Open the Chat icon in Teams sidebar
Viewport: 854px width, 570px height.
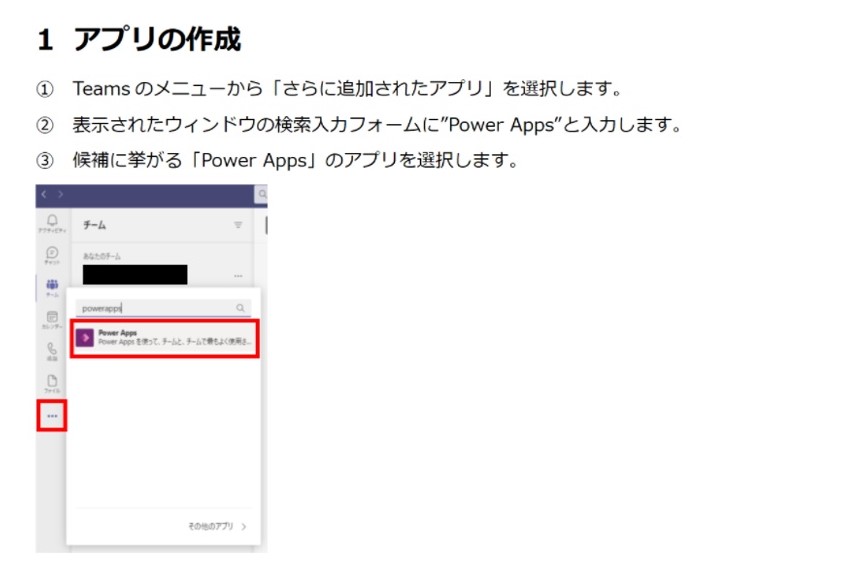(51, 254)
